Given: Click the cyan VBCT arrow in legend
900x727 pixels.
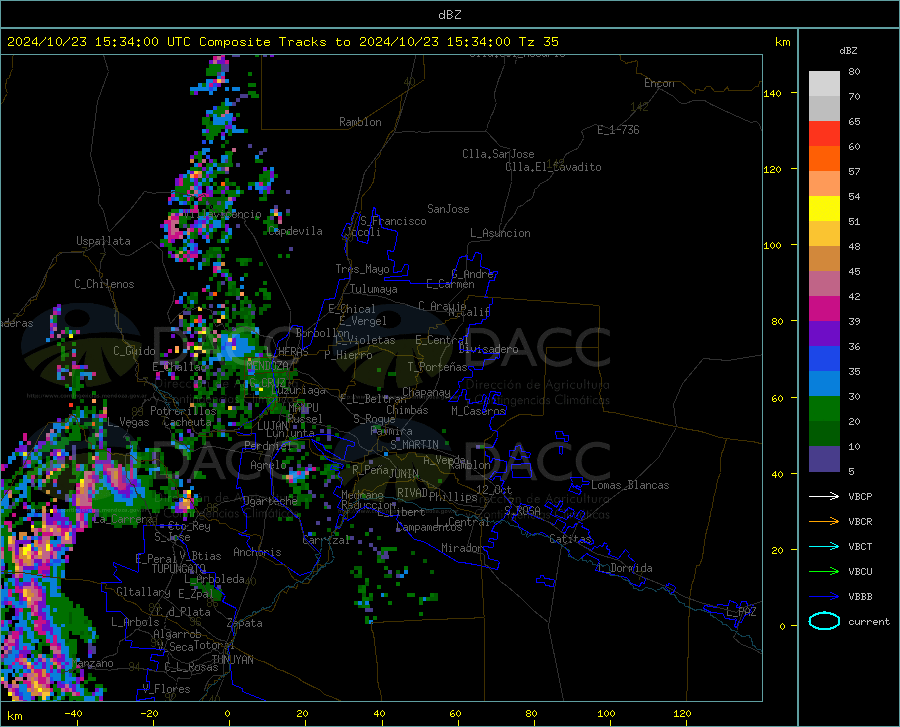Looking at the screenshot, I should coord(824,546).
